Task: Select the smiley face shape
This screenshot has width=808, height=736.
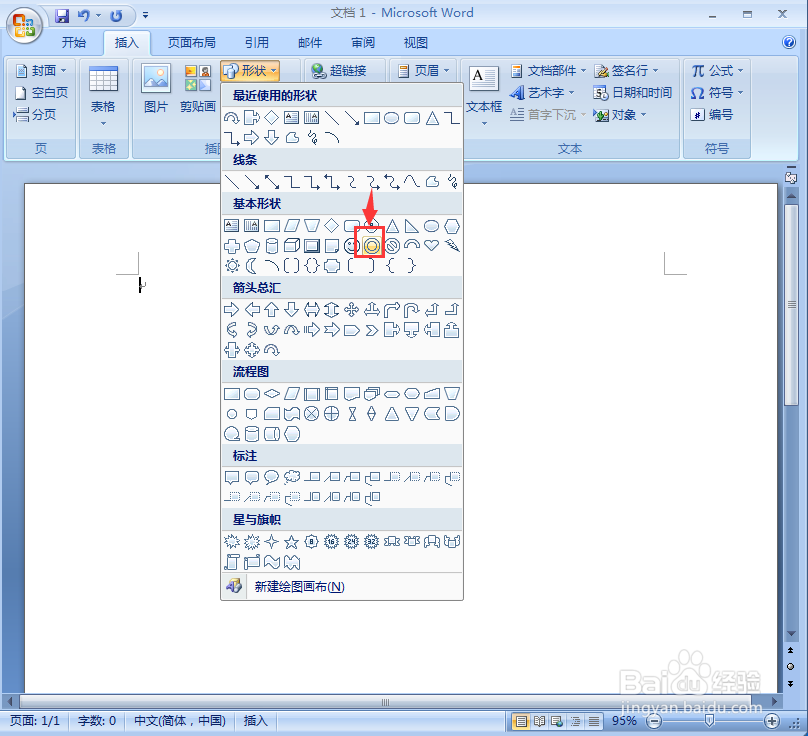Action: (351, 246)
